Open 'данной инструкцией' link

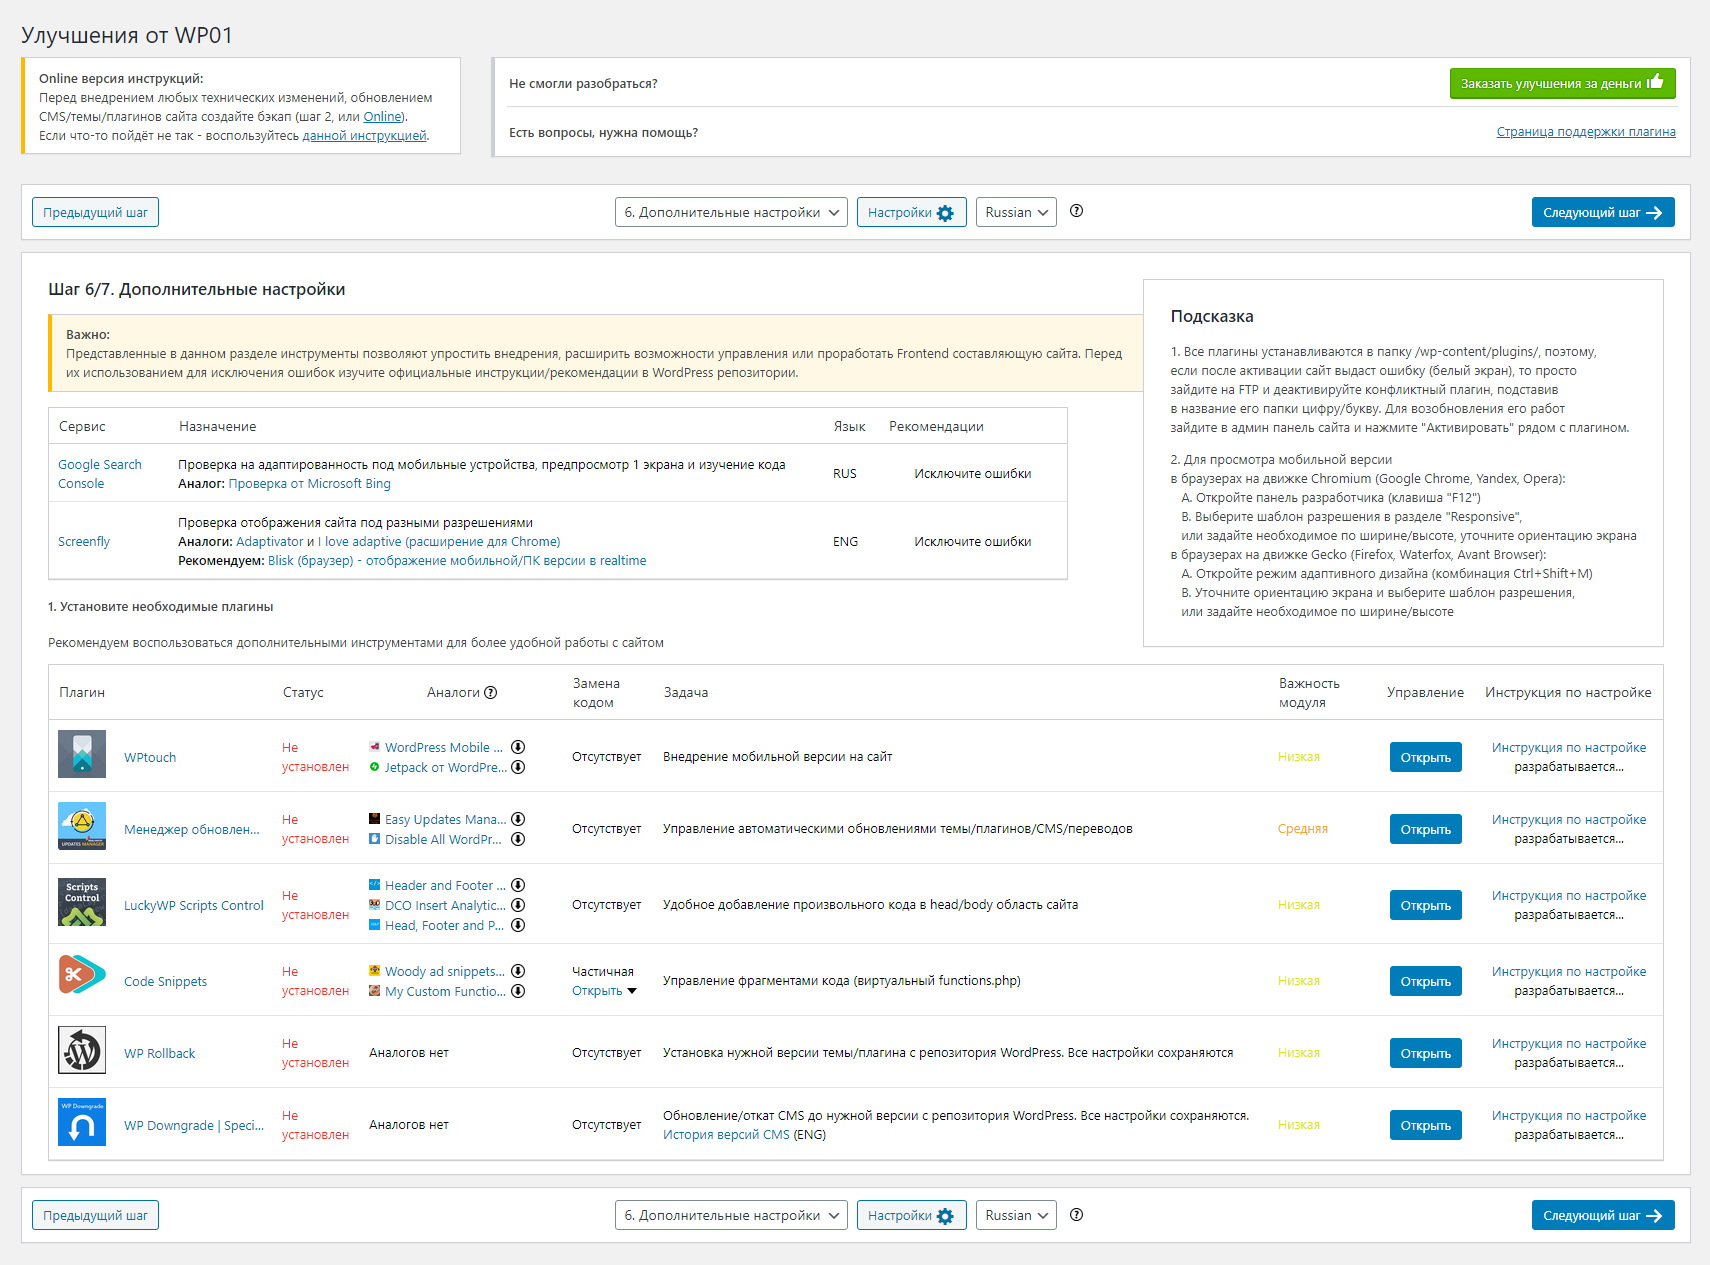(364, 136)
